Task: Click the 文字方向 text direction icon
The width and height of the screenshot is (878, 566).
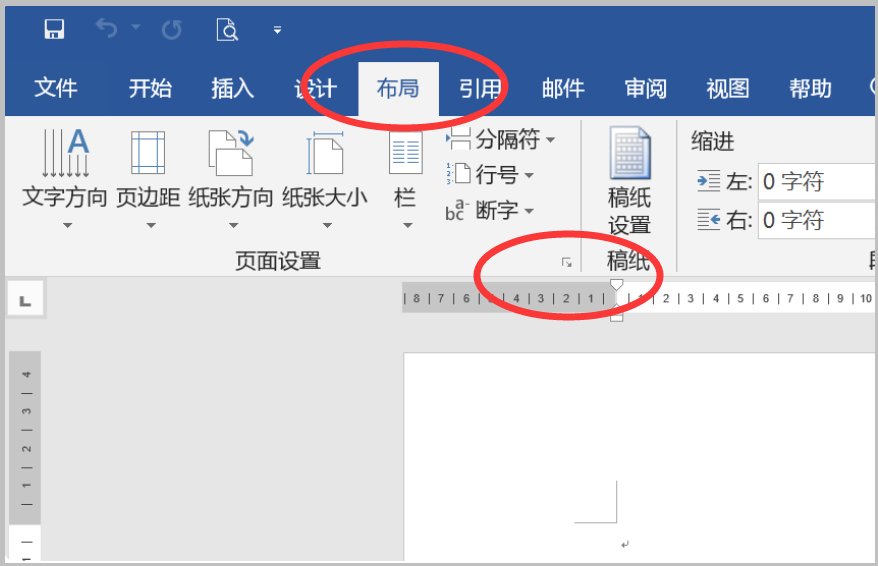Action: (66, 152)
